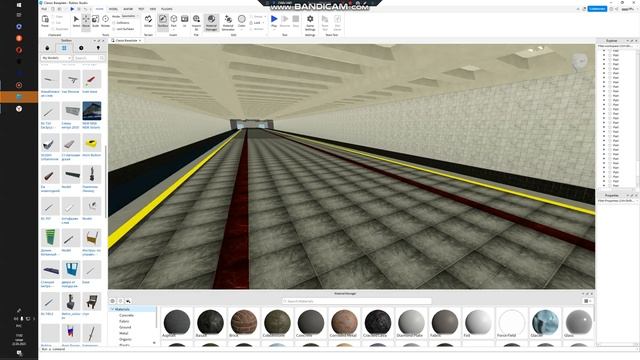Image resolution: width=640 pixels, height=360 pixels.
Task: Open Import 3D
Action: [x=196, y=22]
